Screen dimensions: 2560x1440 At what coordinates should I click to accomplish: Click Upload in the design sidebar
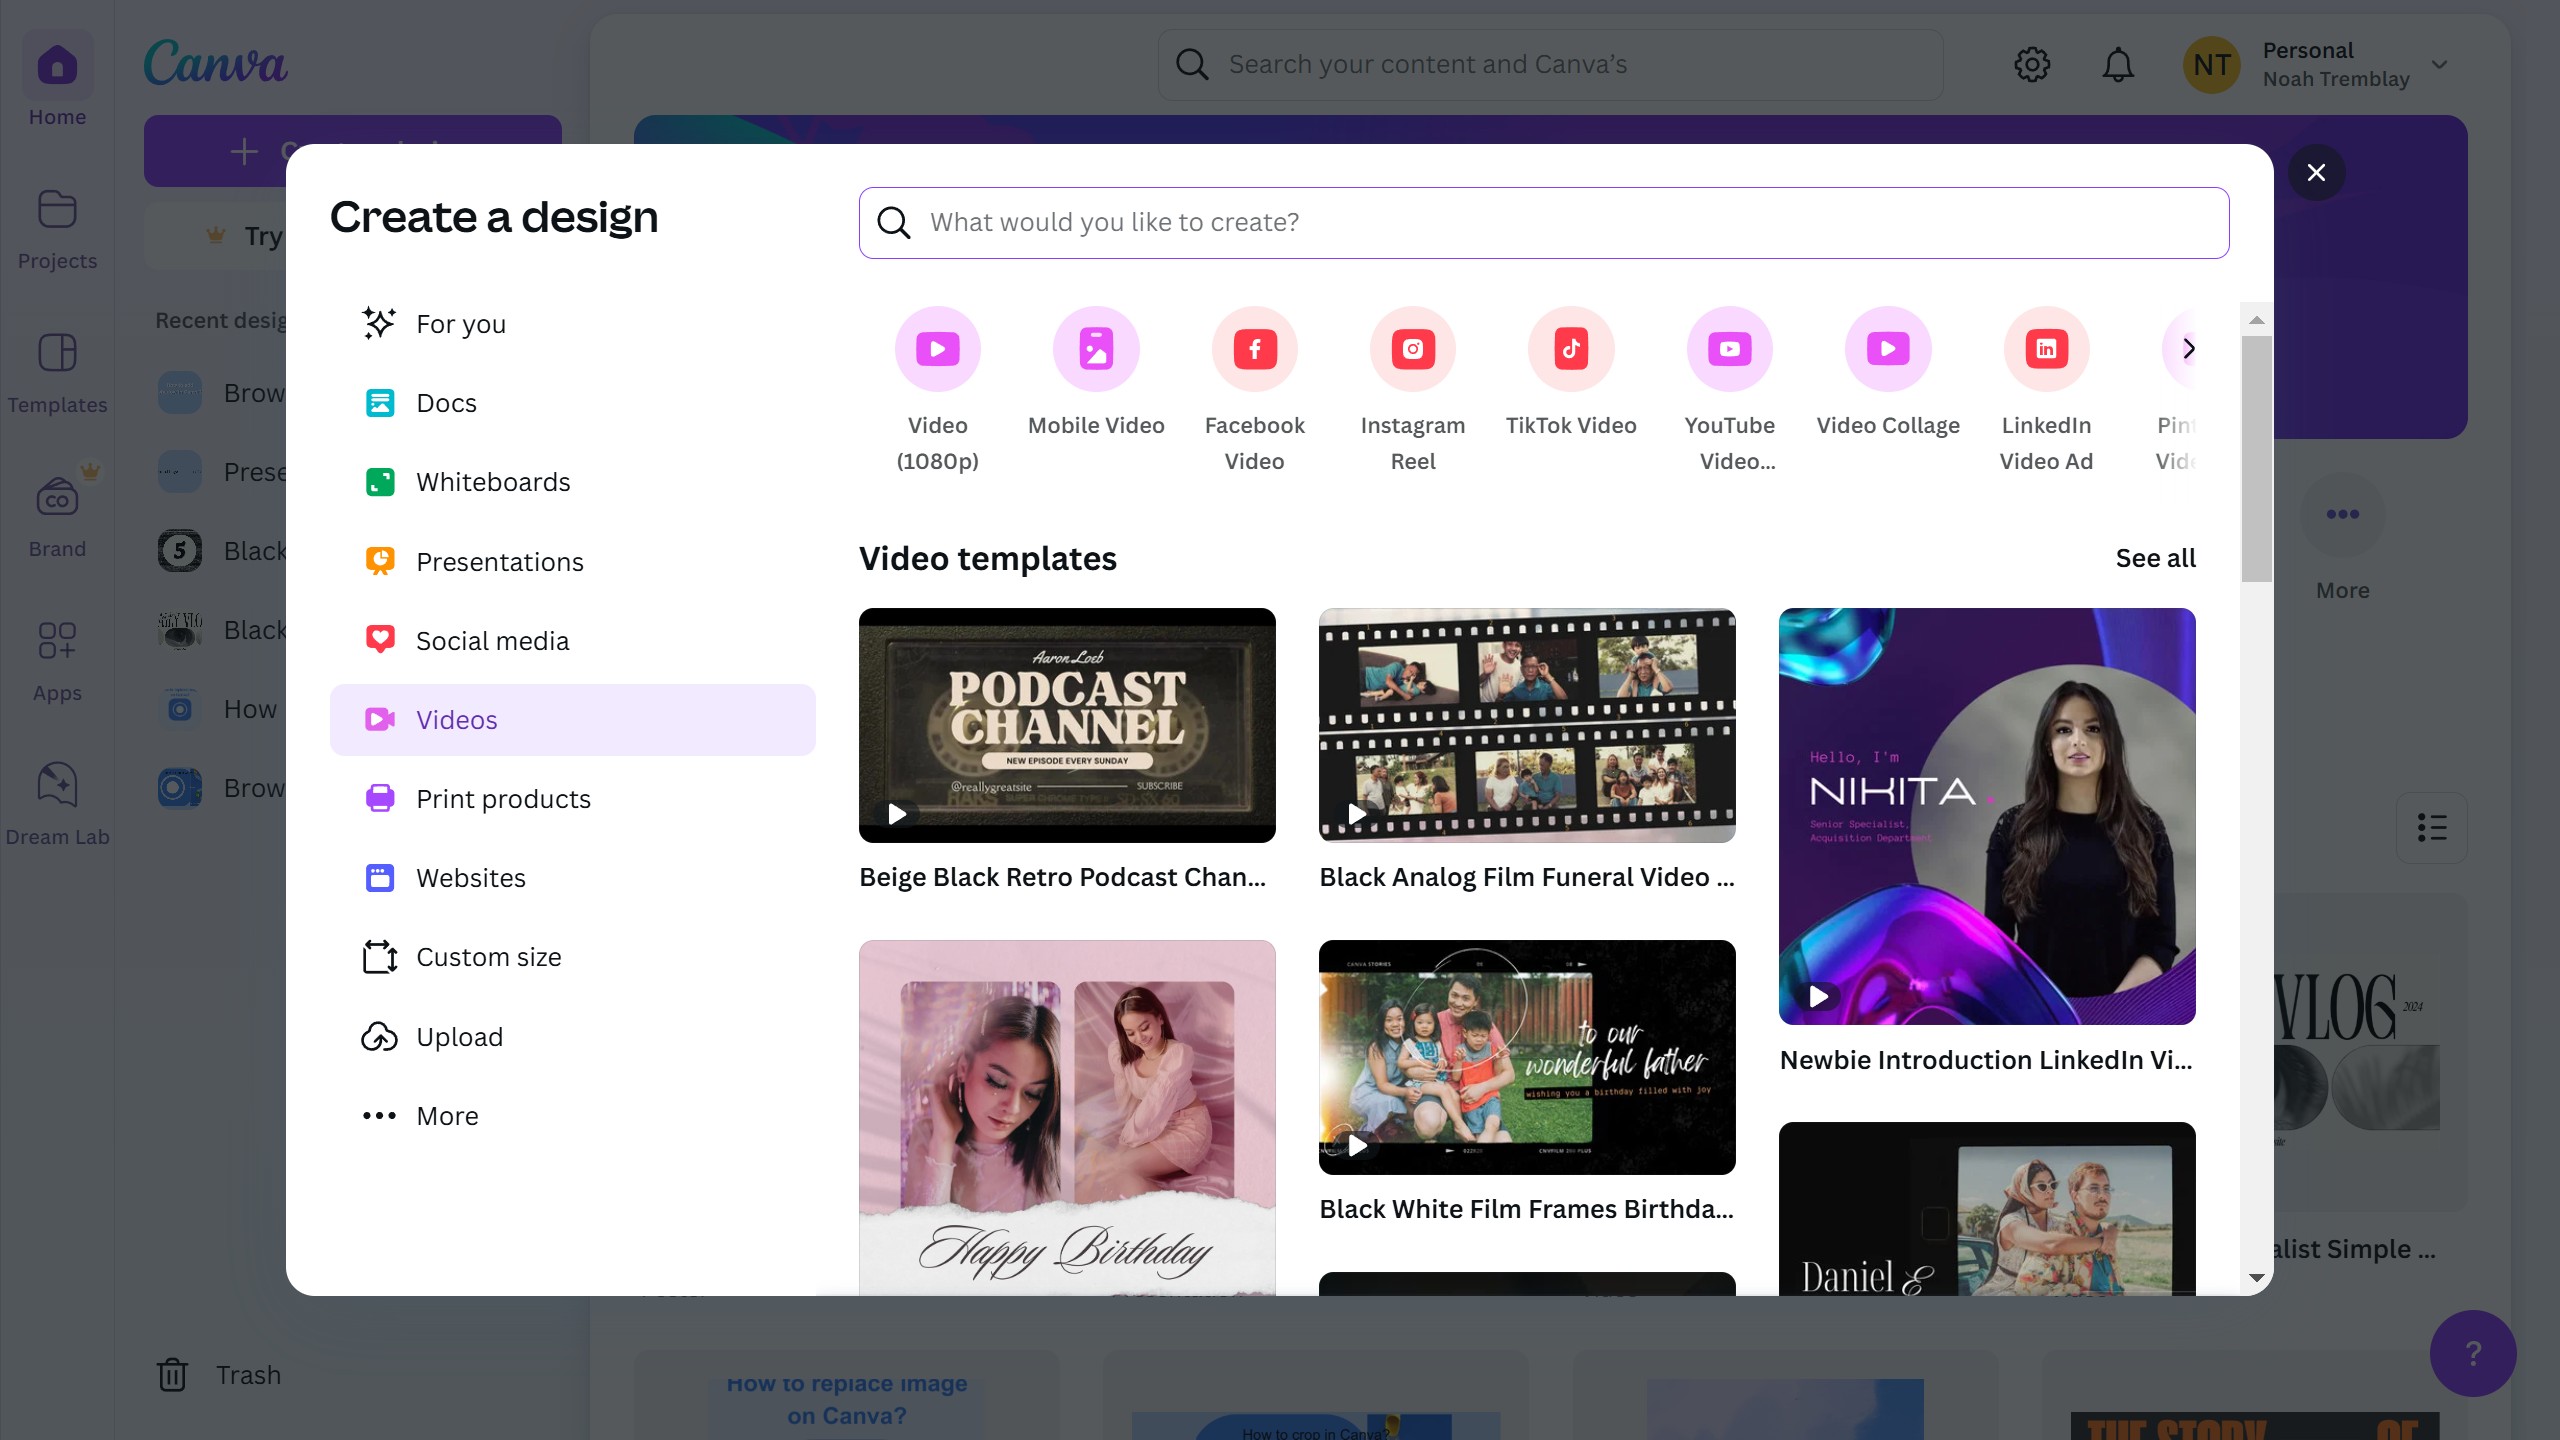coord(459,1037)
